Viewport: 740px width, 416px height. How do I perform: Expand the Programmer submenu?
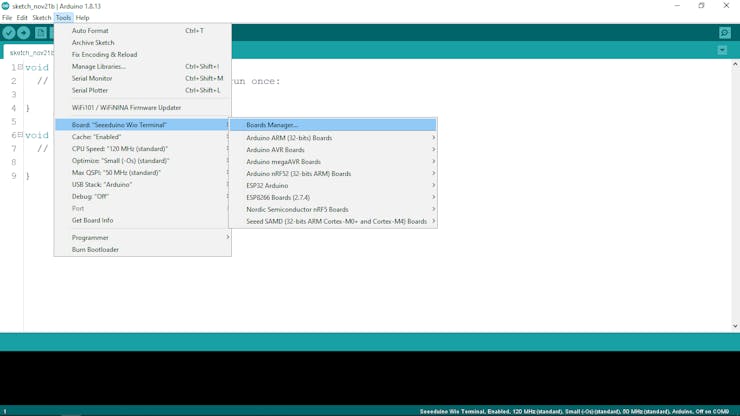coord(143,238)
